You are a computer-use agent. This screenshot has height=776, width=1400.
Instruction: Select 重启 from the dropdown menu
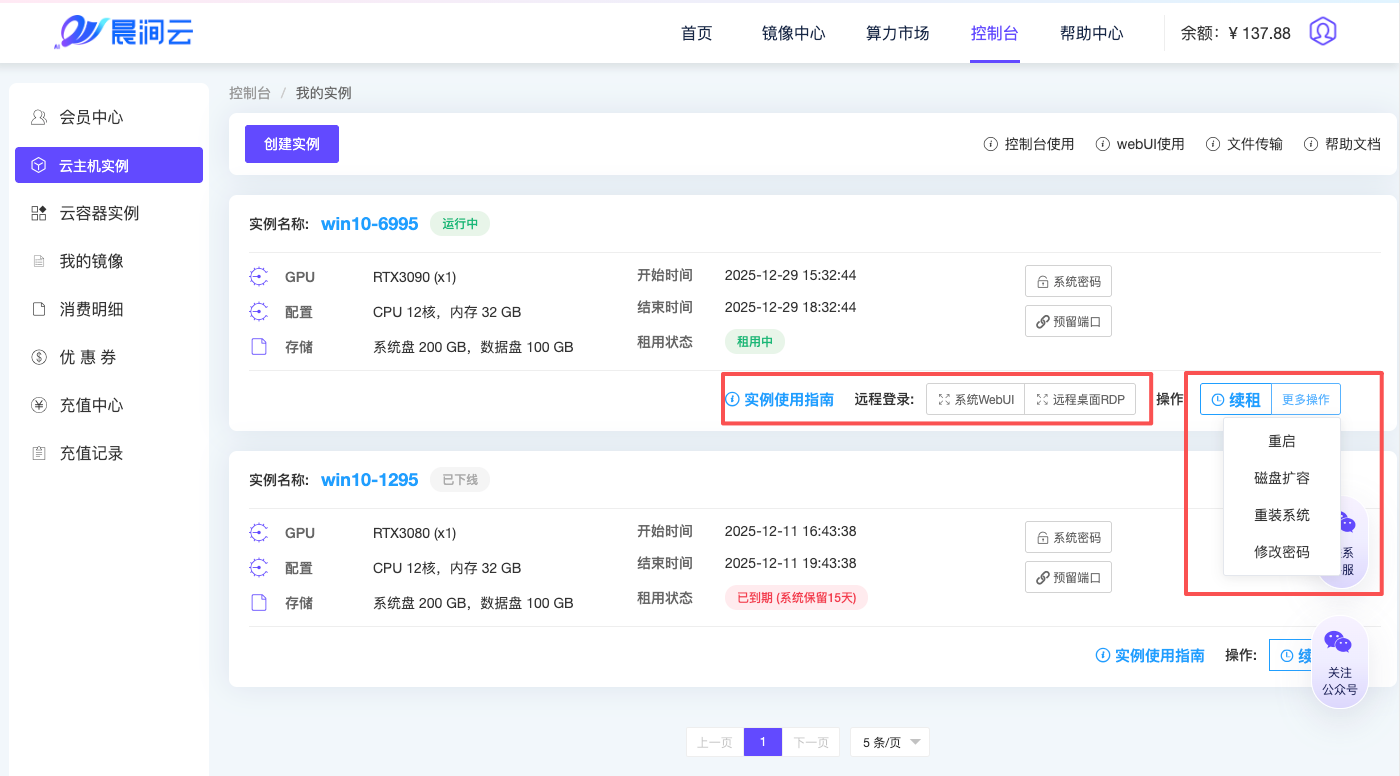tap(1281, 441)
